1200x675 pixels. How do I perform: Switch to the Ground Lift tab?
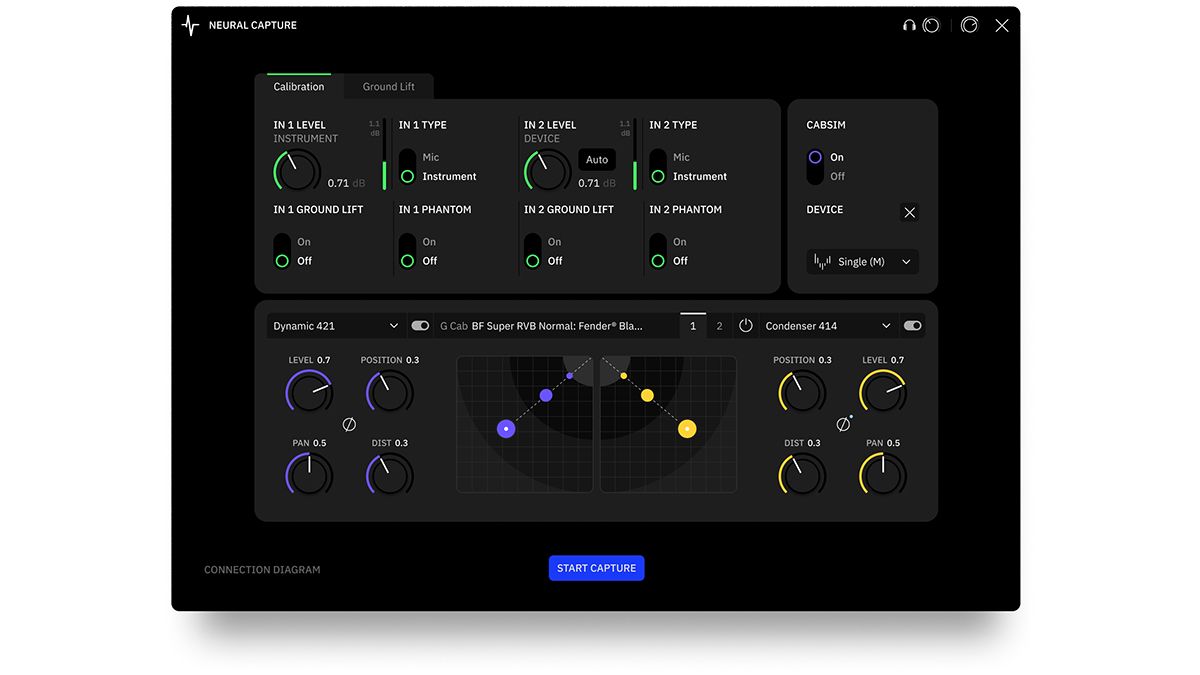[388, 86]
